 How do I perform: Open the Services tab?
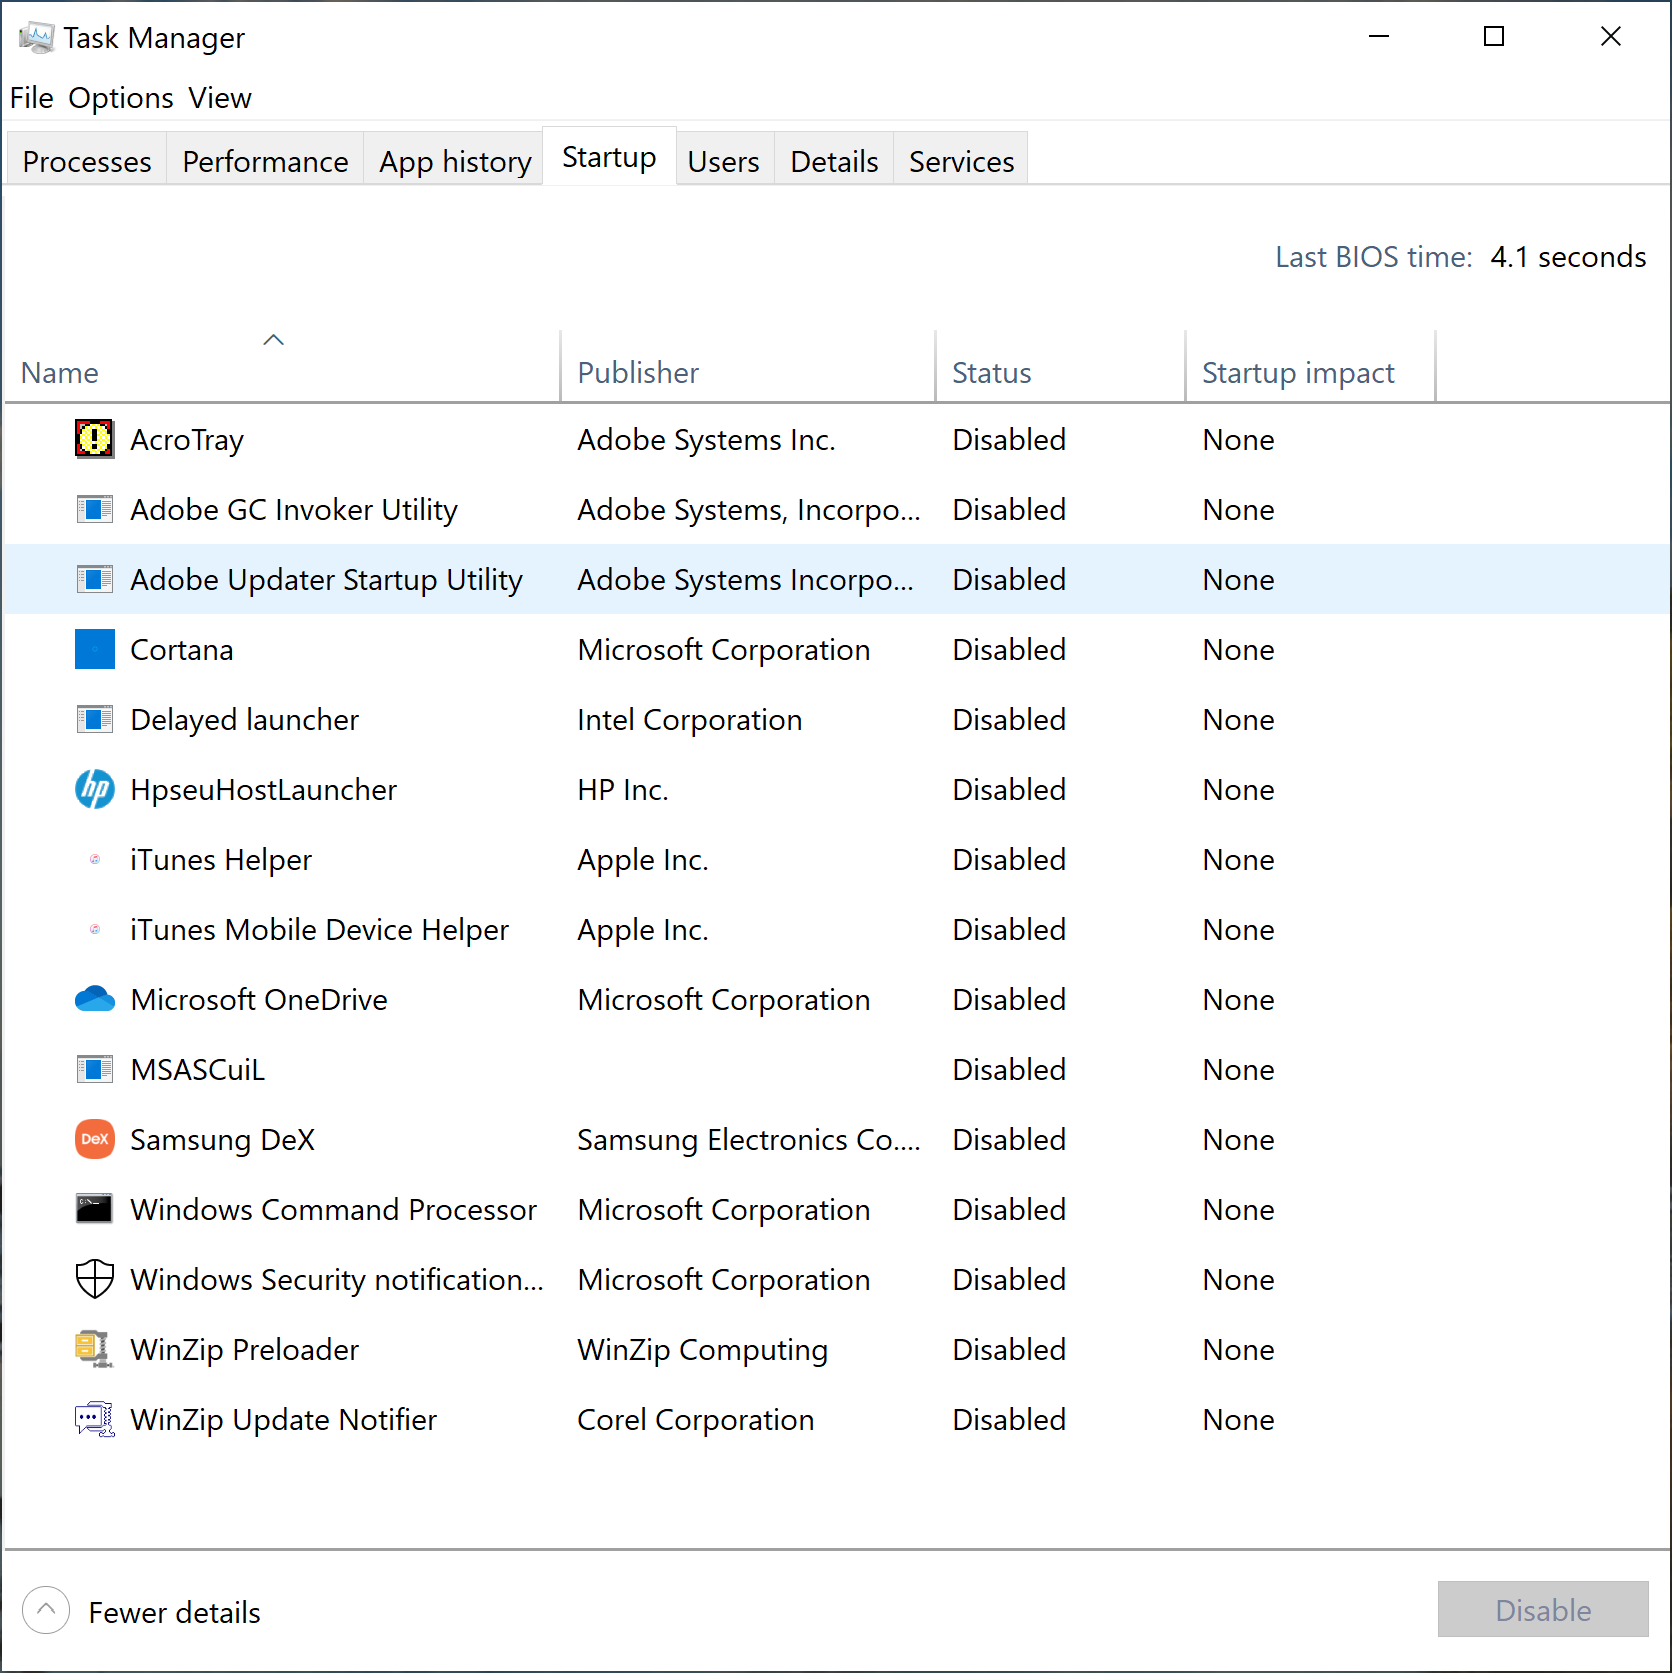pyautogui.click(x=960, y=161)
